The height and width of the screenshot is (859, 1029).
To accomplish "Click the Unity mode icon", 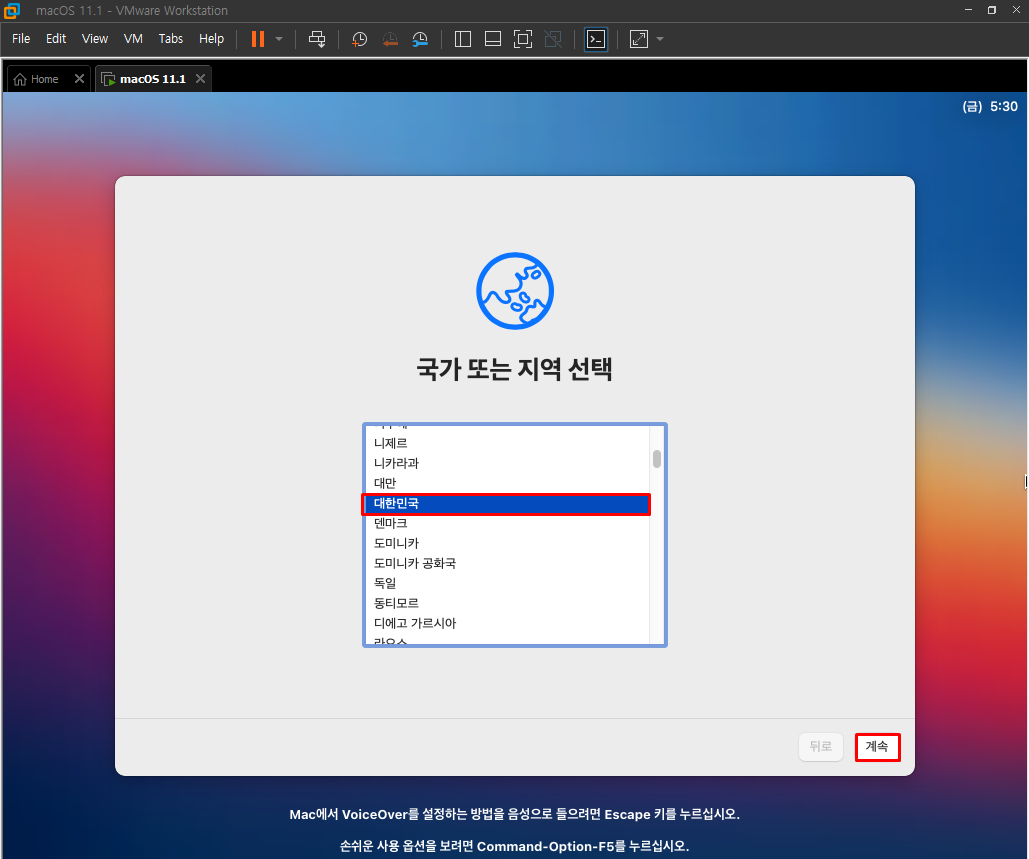I will 553,39.
